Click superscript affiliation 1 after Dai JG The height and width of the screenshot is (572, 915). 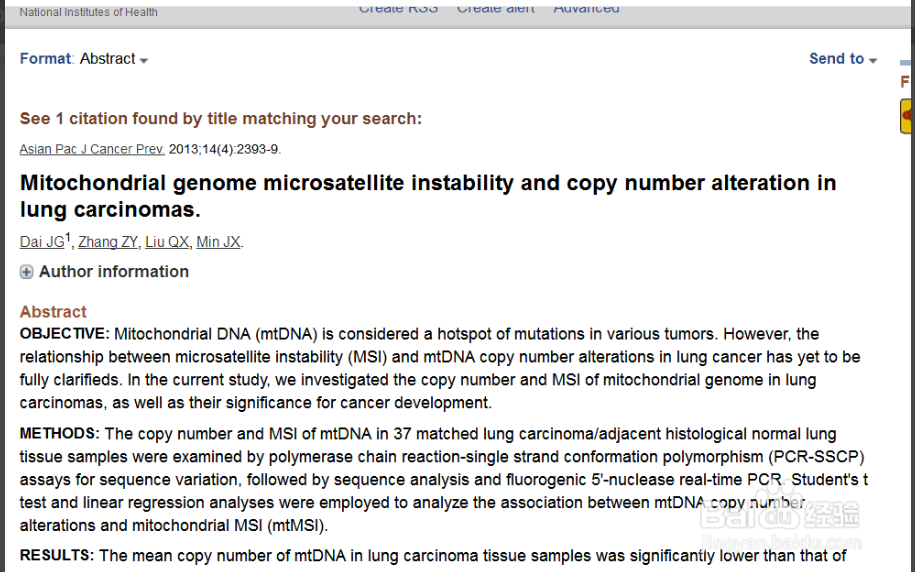point(68,238)
